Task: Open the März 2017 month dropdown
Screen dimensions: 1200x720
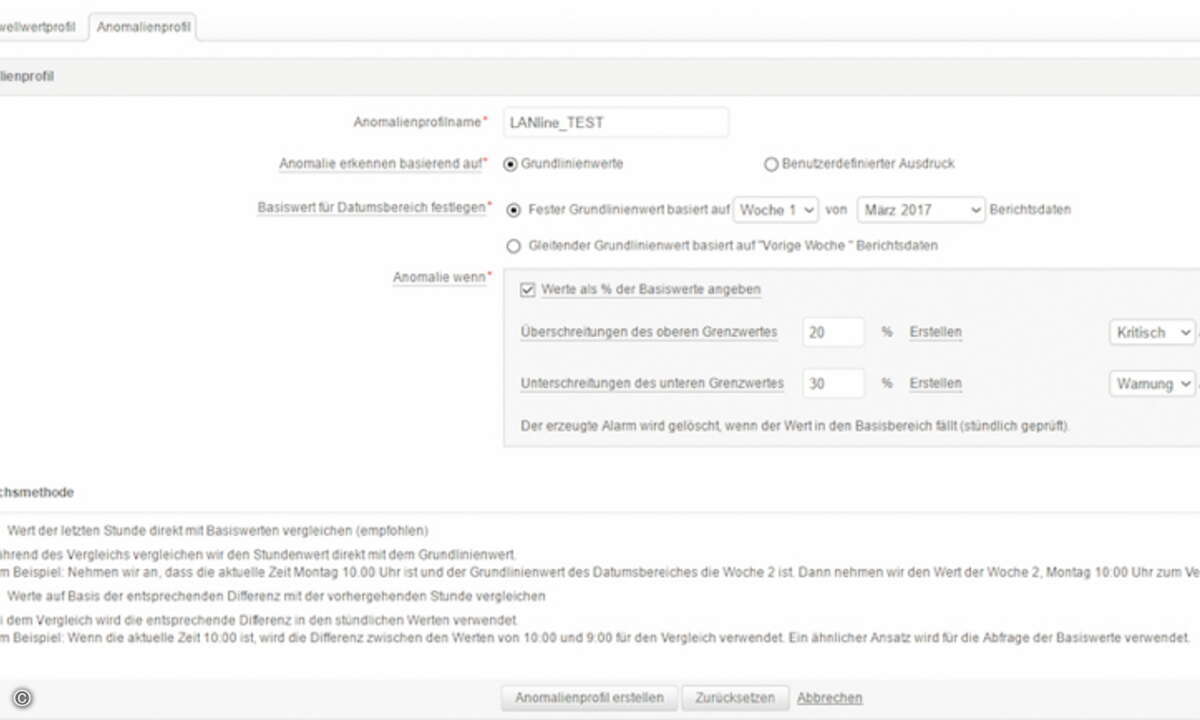Action: tap(921, 210)
